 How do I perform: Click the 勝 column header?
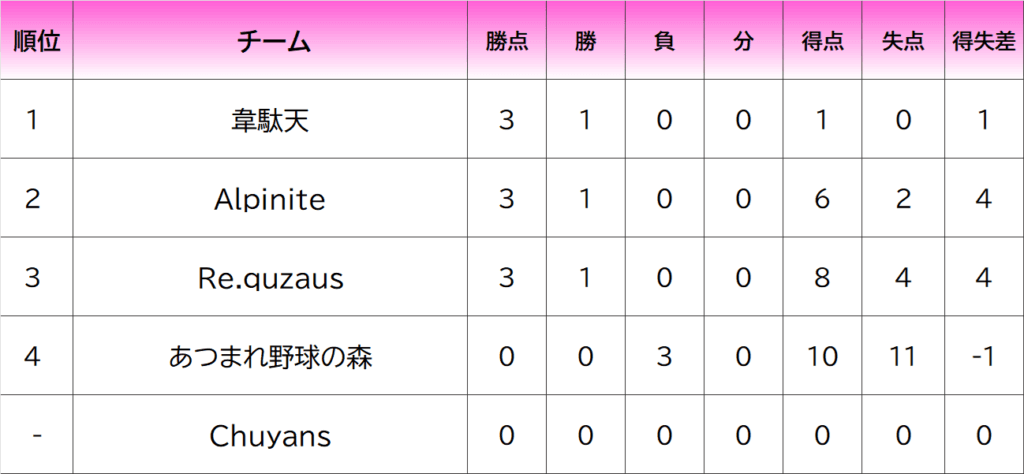[x=585, y=41]
